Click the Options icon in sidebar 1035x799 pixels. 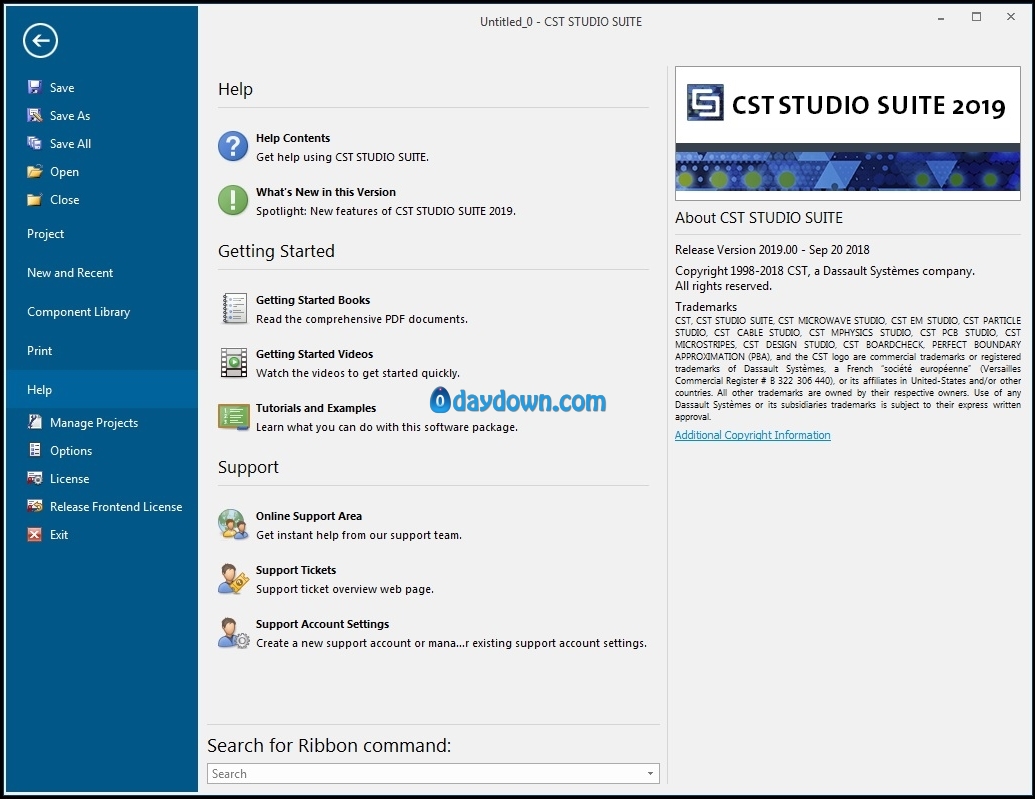pos(34,450)
